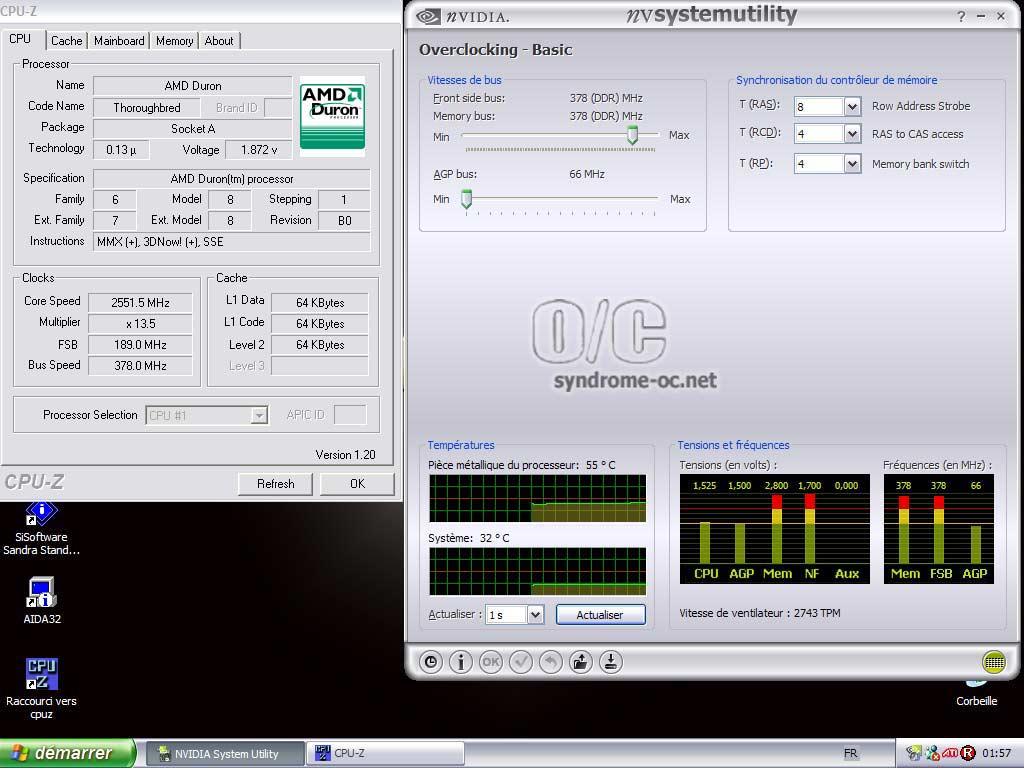Viewport: 1024px width, 768px height.
Task: Click the démarrer start button
Action: click(68, 753)
